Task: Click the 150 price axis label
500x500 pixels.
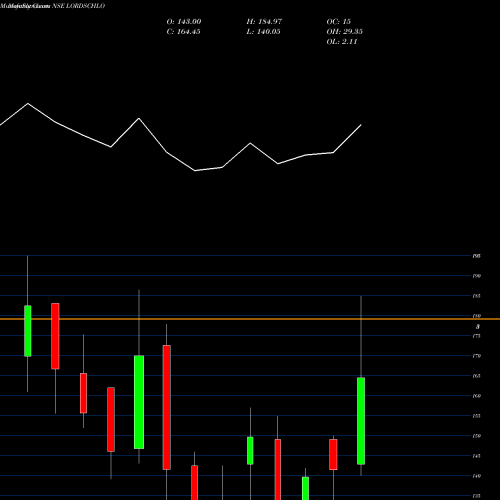Action: coord(477,436)
